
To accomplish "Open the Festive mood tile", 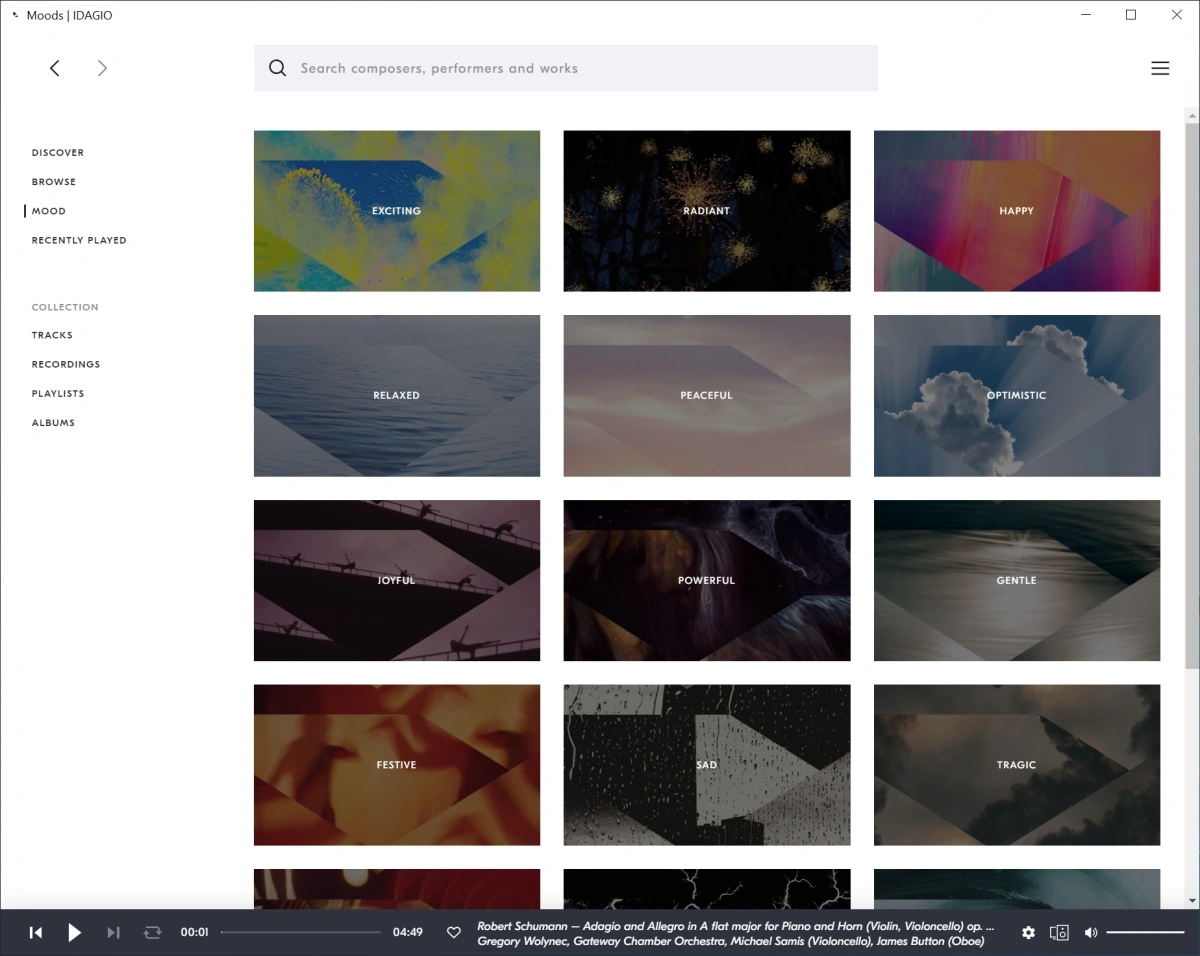I will pos(397,765).
